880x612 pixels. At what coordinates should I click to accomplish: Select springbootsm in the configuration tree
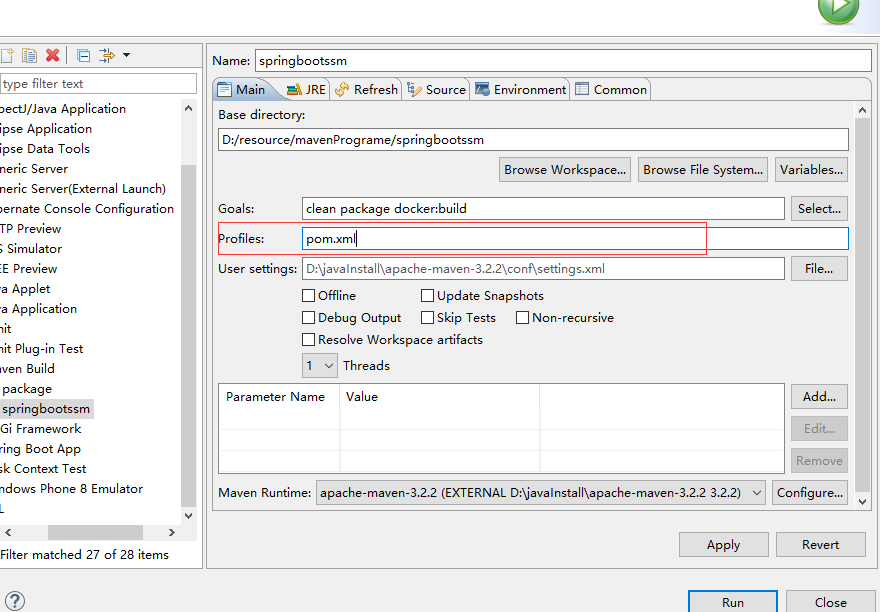(46, 409)
